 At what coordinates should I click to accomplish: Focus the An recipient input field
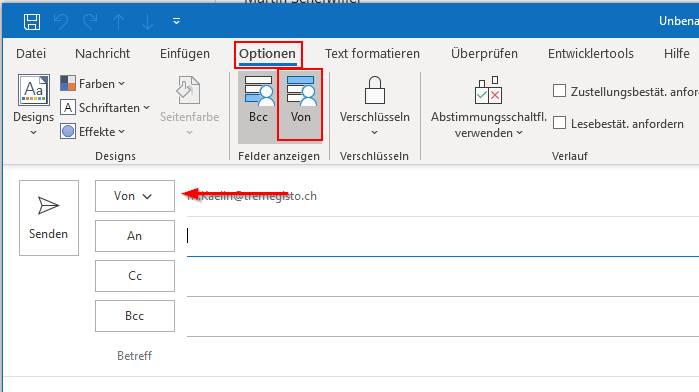(443, 236)
